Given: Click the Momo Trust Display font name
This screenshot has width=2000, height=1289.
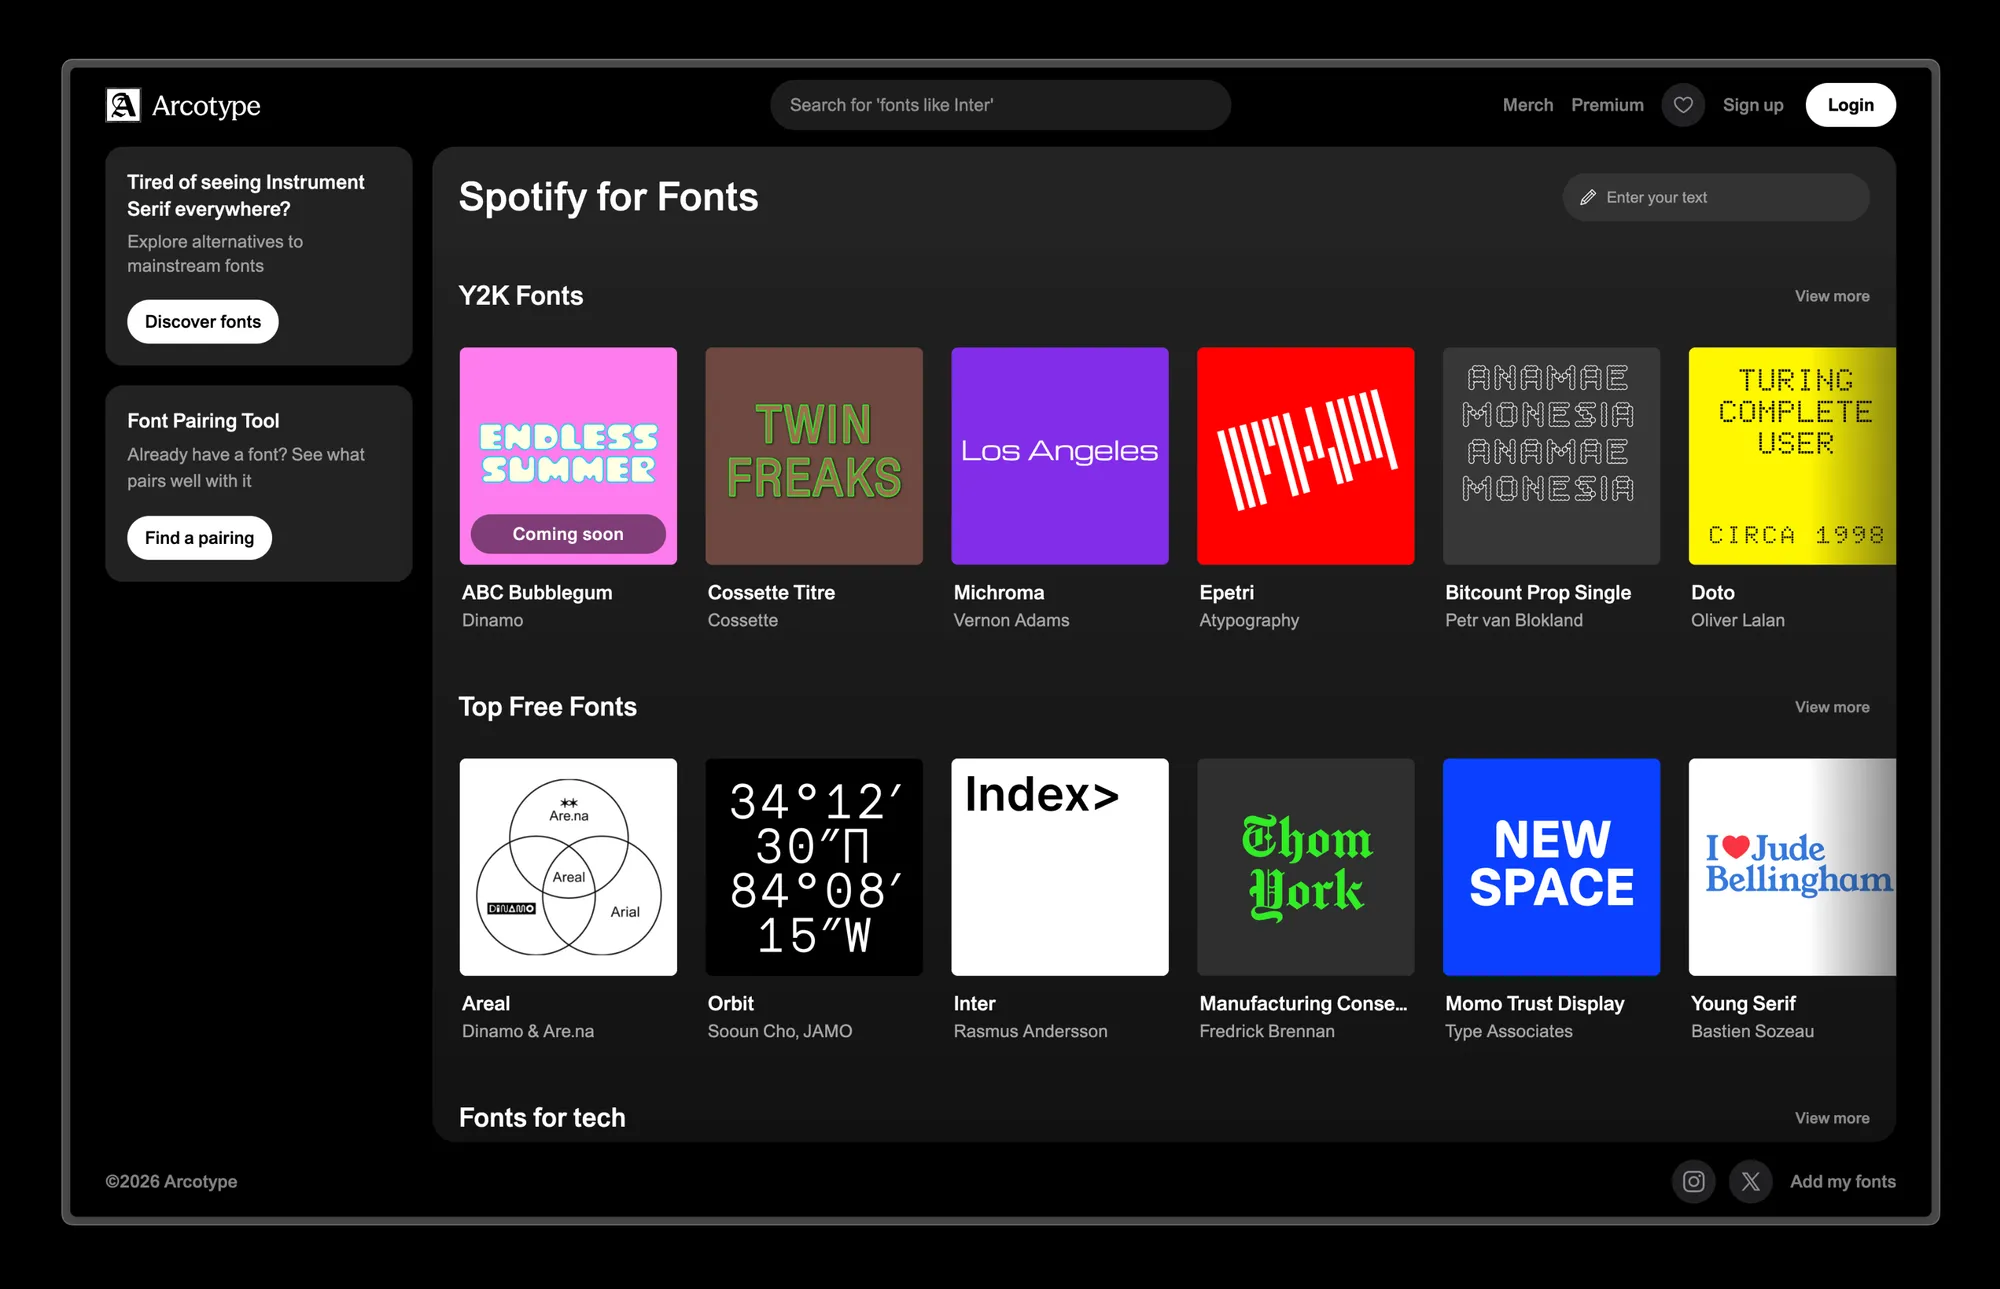Looking at the screenshot, I should [1535, 1003].
